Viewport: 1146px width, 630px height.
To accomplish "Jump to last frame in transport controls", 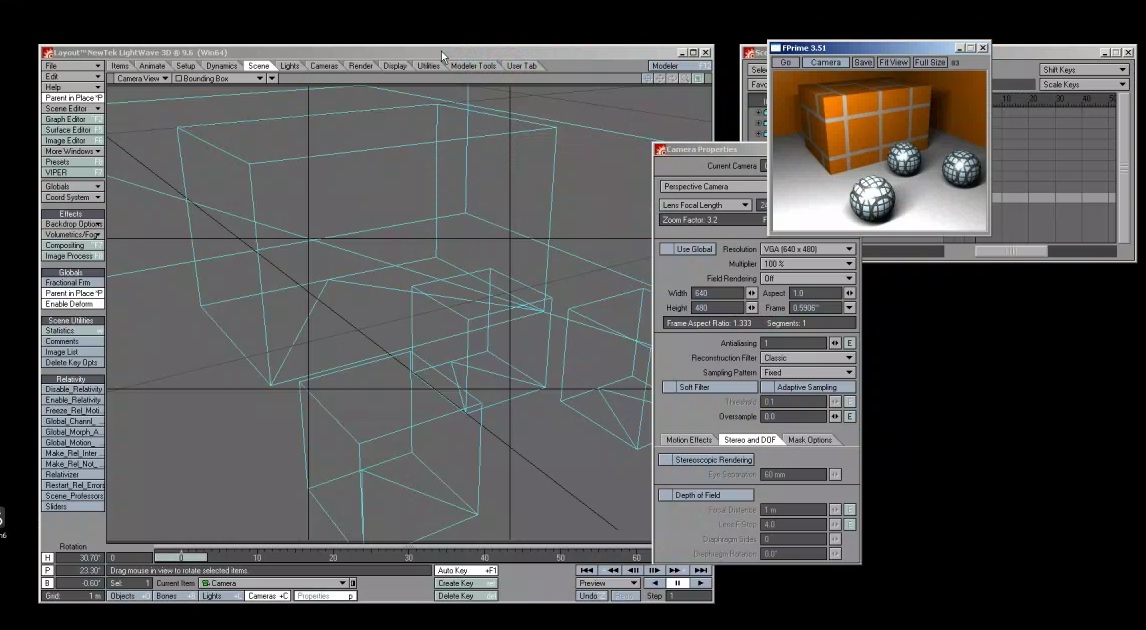I will [700, 570].
